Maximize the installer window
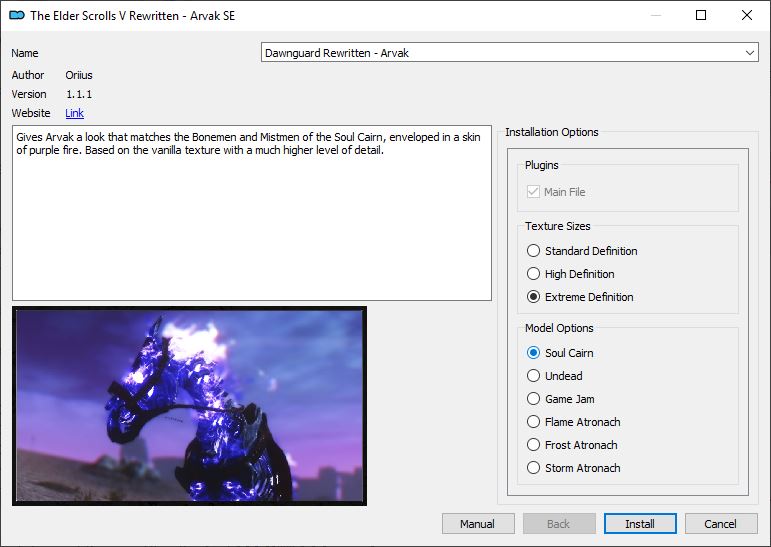Screen dimensions: 771x547 [701, 15]
